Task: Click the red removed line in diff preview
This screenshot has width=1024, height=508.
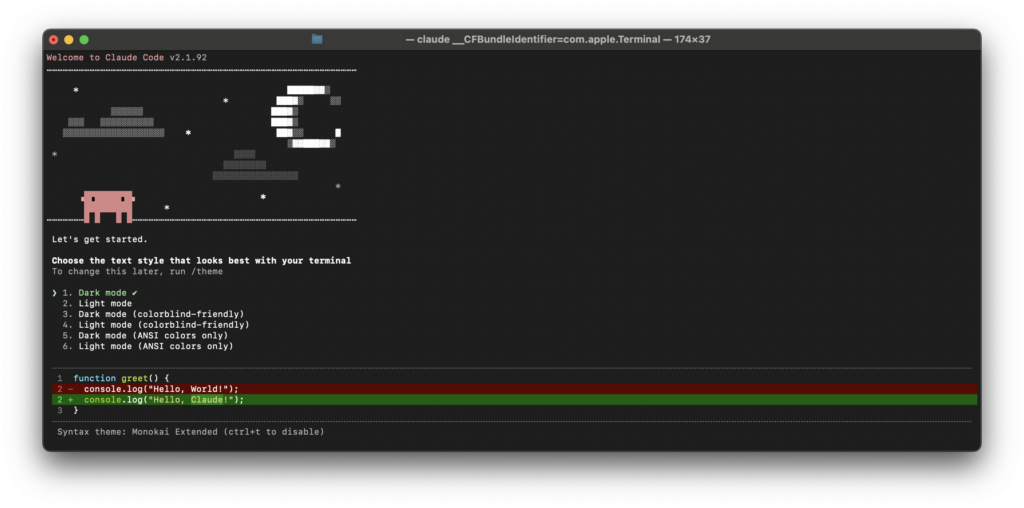Action: pyautogui.click(x=160, y=389)
